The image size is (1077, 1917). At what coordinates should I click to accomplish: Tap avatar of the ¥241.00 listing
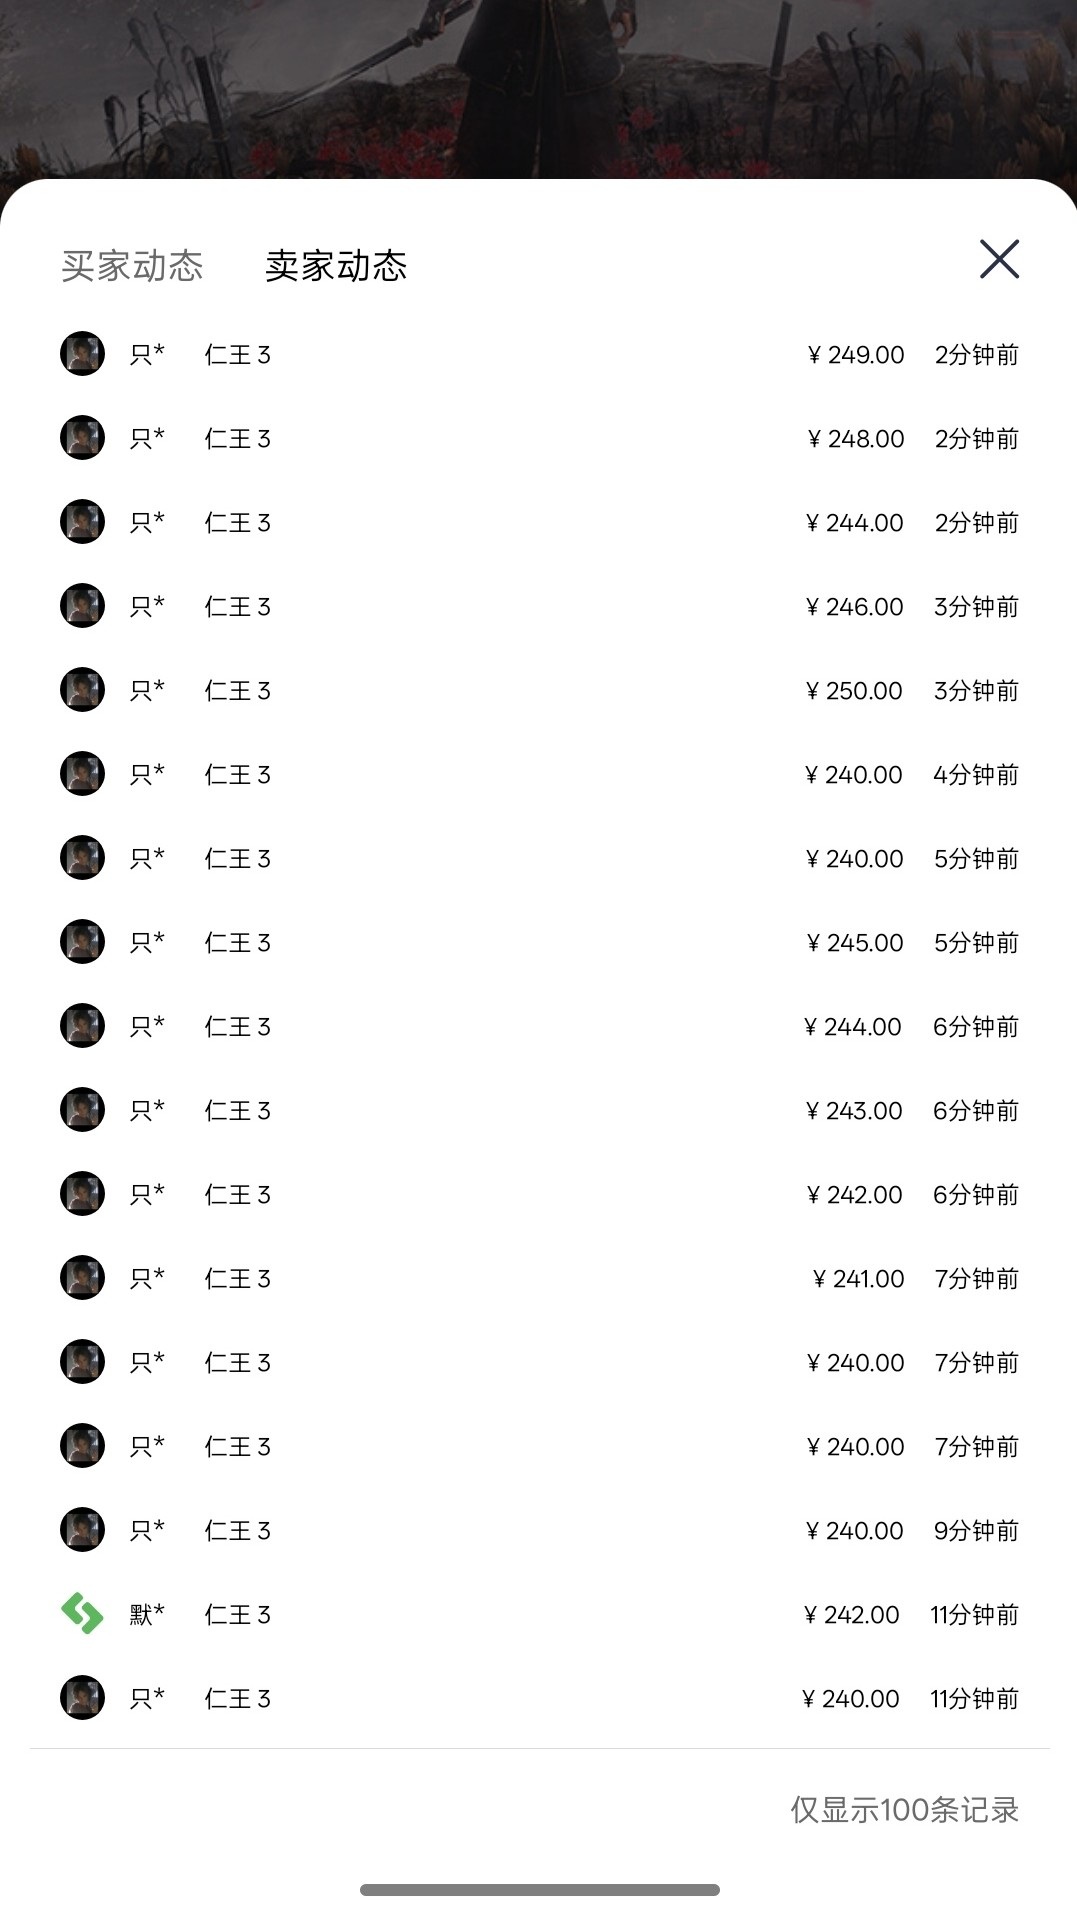click(x=82, y=1278)
